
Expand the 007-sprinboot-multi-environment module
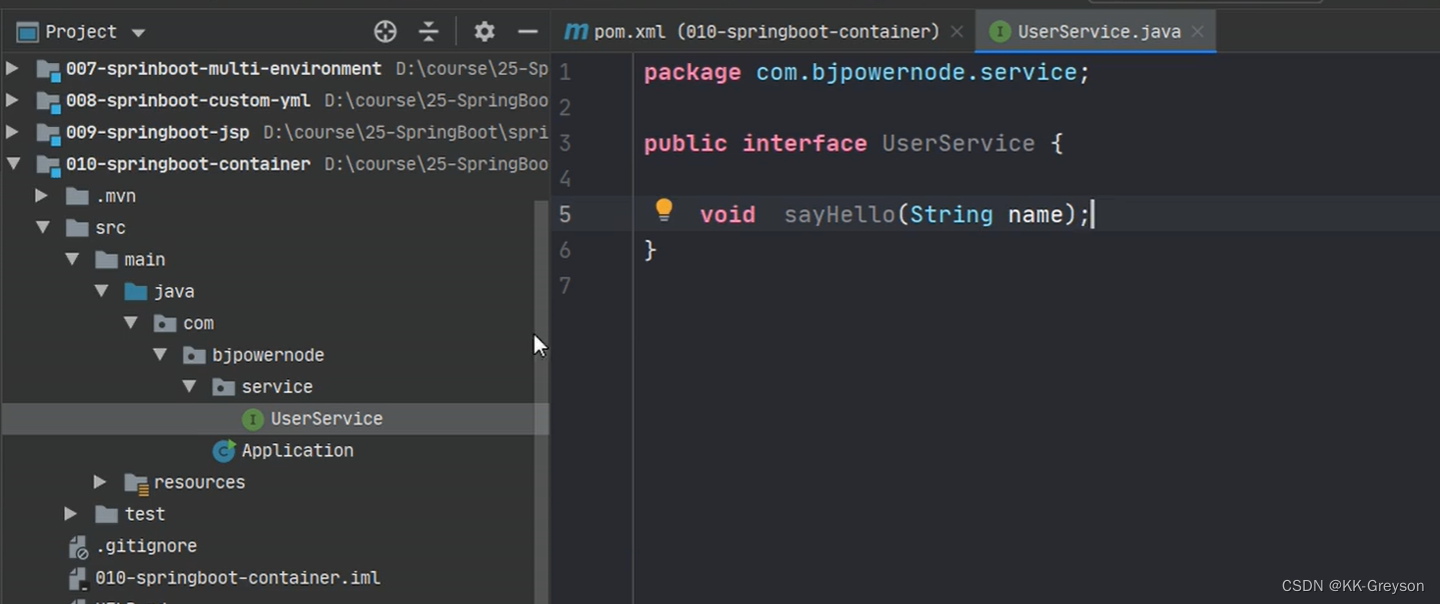pos(12,69)
